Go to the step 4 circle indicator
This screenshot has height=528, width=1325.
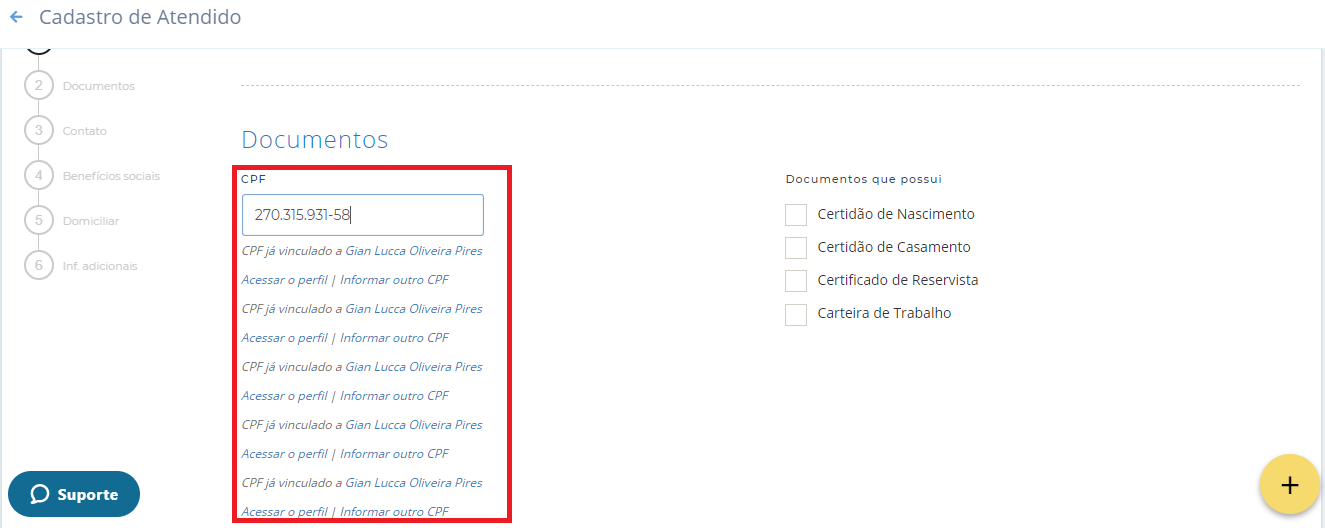39,176
